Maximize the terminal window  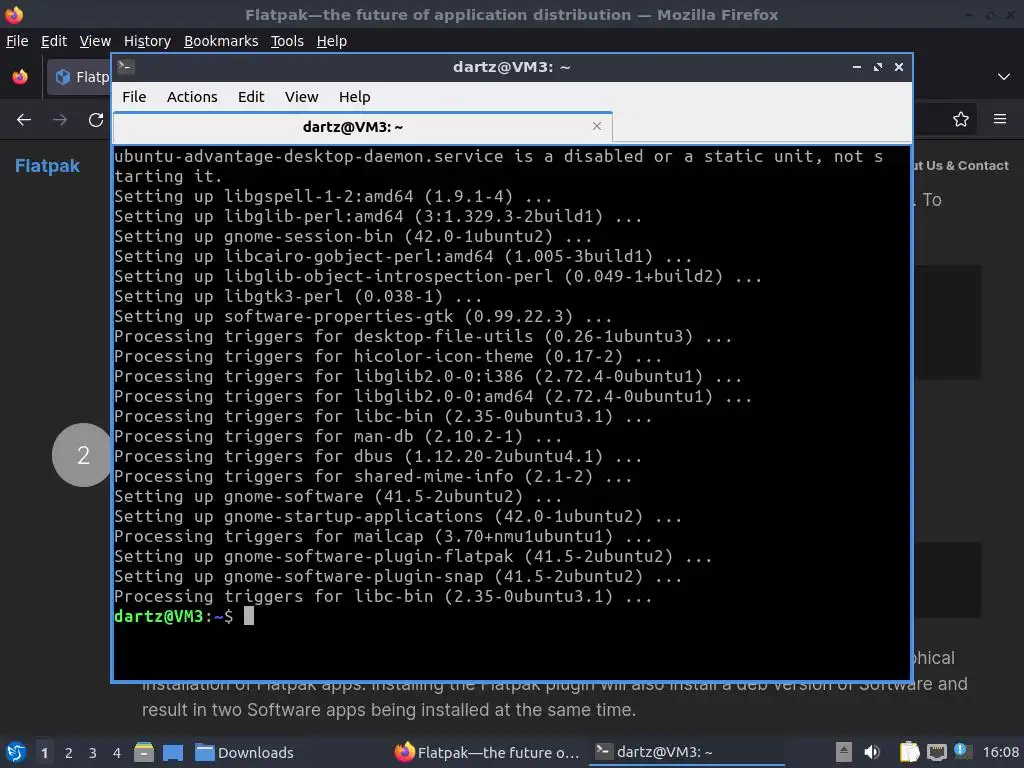pos(878,67)
